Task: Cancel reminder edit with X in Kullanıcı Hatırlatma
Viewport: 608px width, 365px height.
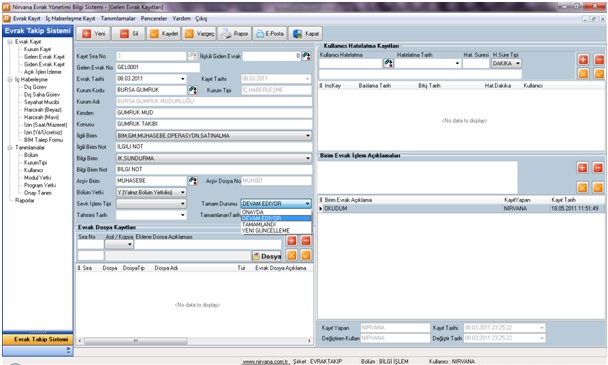Action: (584, 74)
